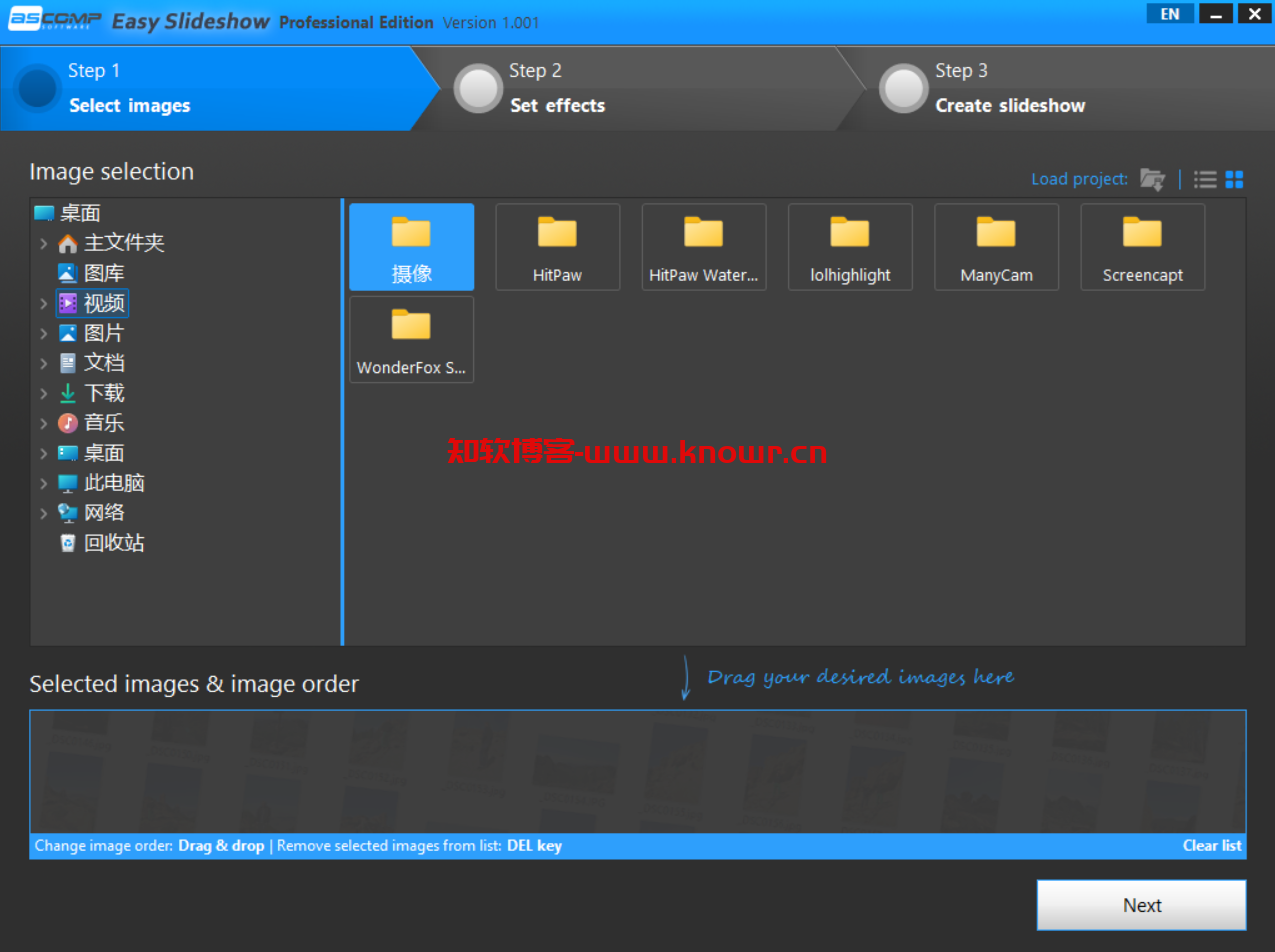Select 此电脑 label in folder tree
The image size is (1275, 952).
click(x=114, y=483)
